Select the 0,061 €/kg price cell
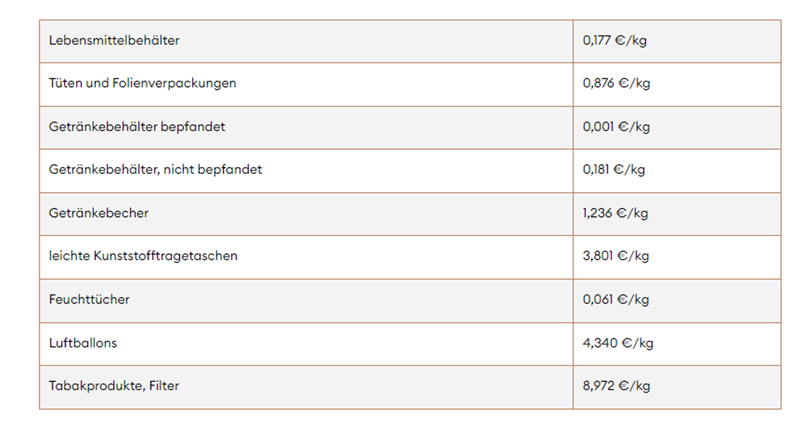 point(615,299)
